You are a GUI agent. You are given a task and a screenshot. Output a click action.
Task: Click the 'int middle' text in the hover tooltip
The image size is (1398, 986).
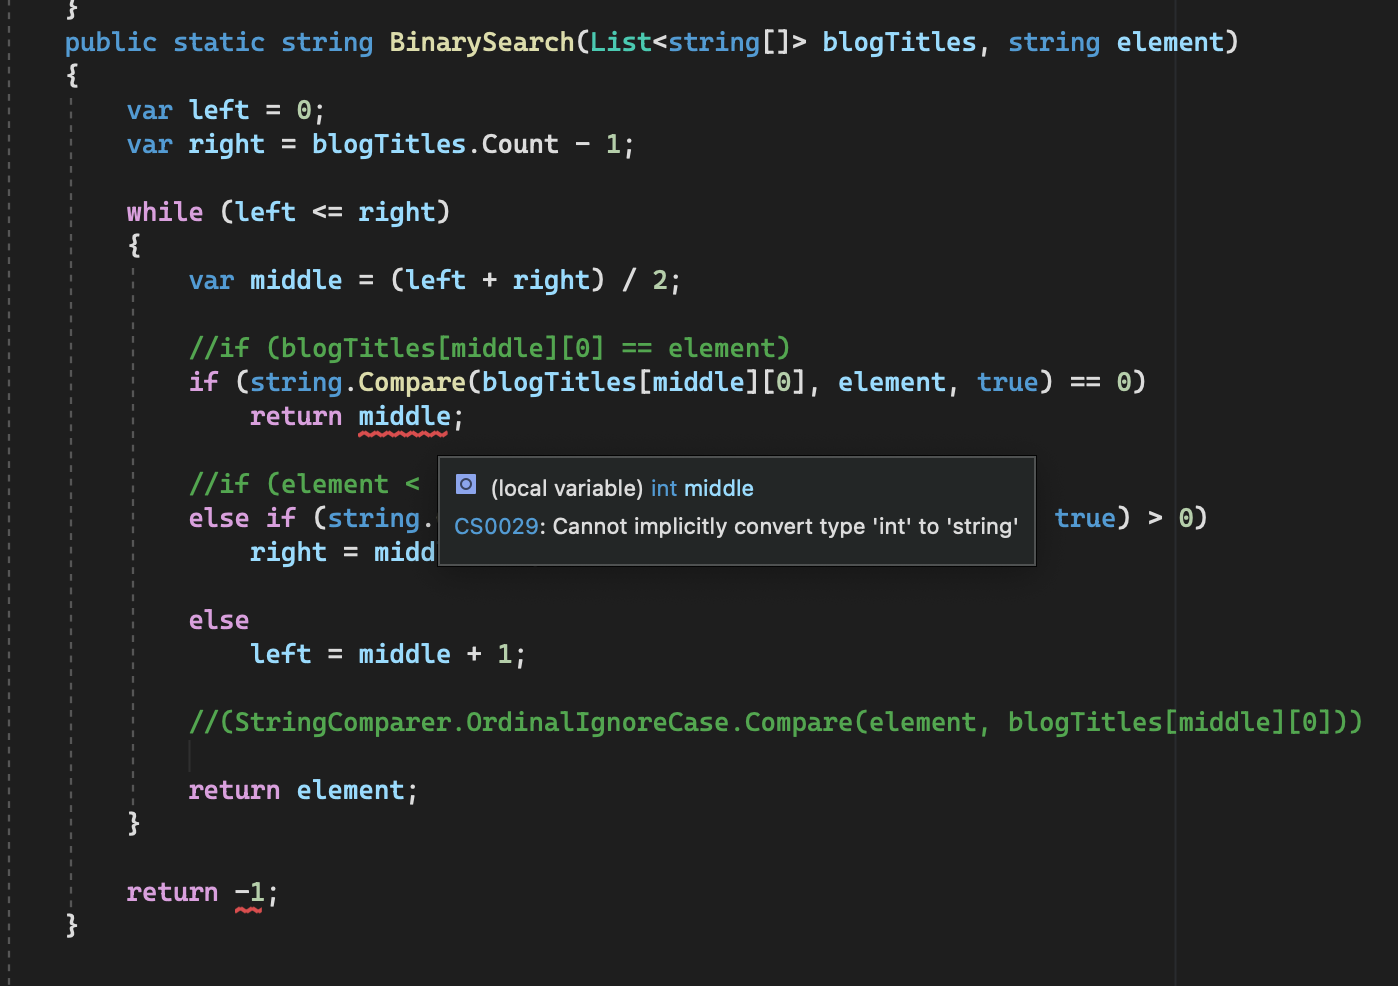(x=702, y=488)
